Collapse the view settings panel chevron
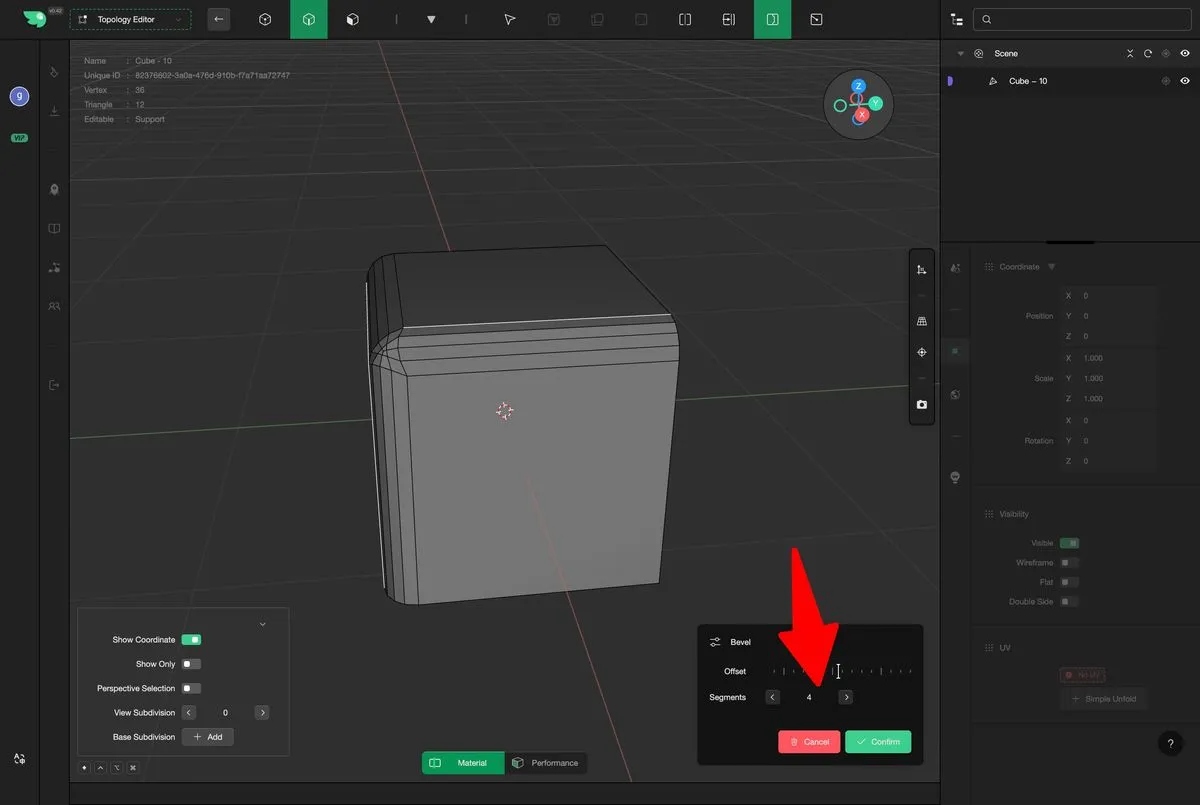Image resolution: width=1200 pixels, height=805 pixels. tap(262, 624)
